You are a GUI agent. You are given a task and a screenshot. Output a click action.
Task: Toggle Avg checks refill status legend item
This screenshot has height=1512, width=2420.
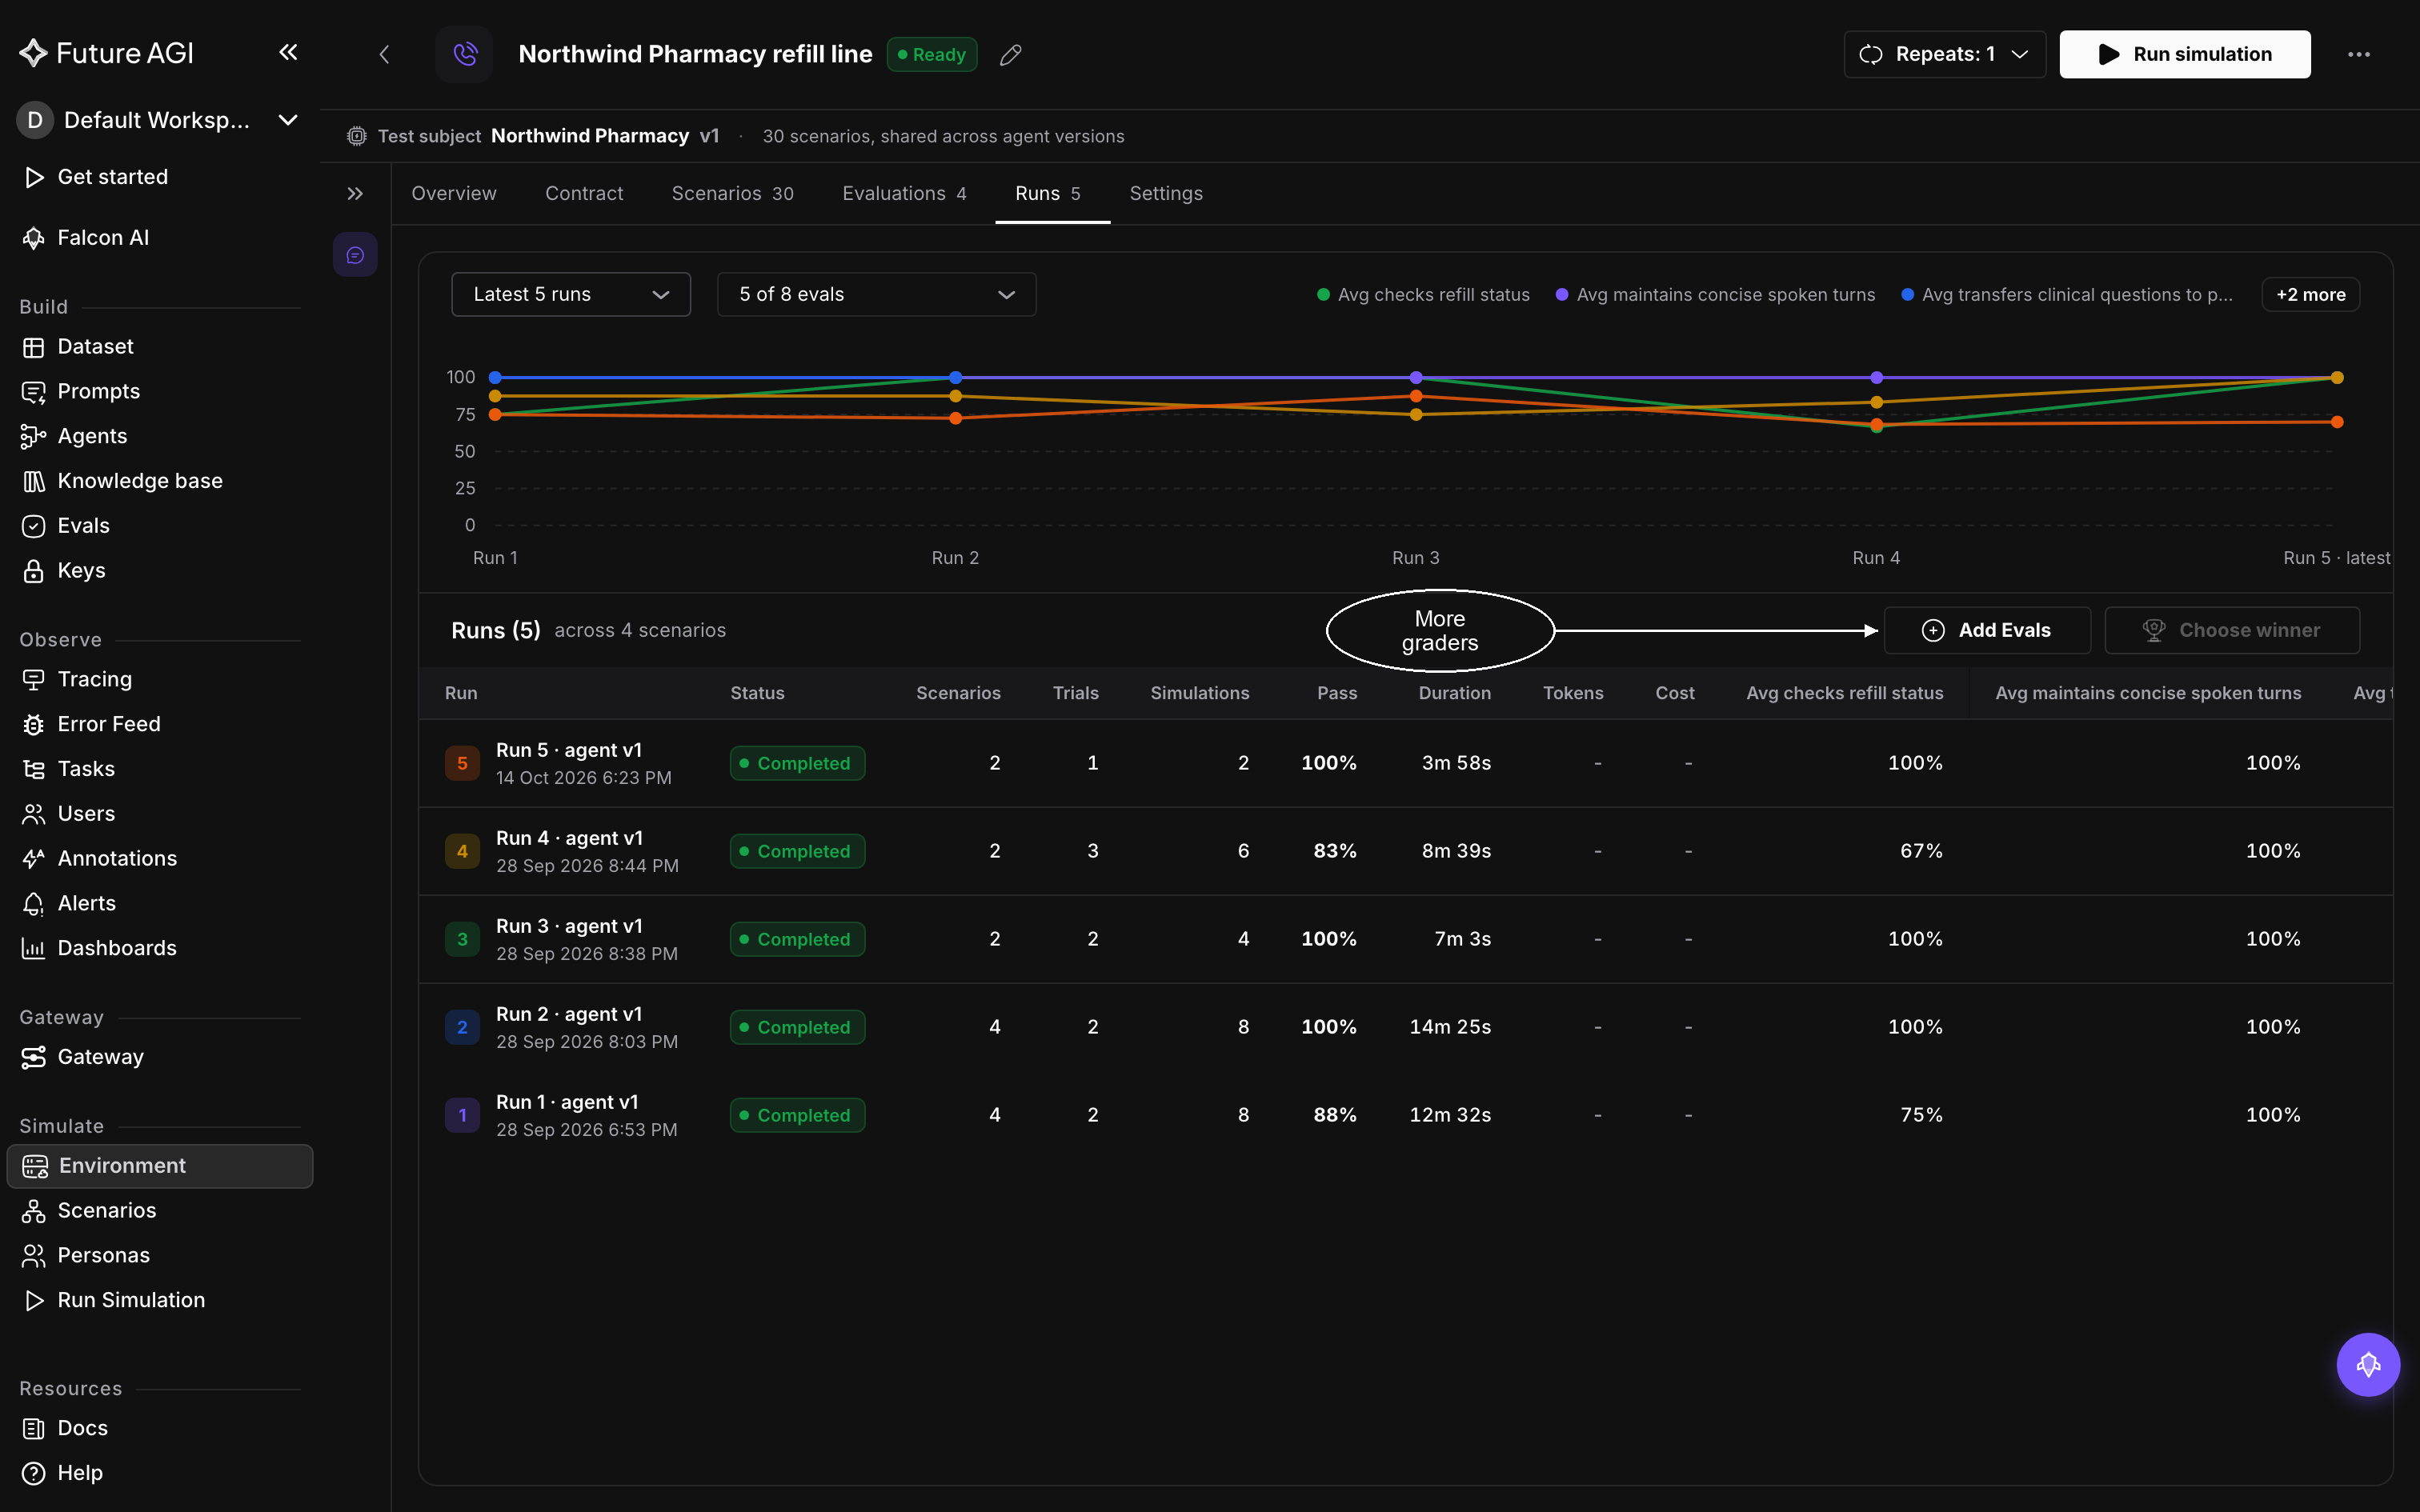(1423, 295)
